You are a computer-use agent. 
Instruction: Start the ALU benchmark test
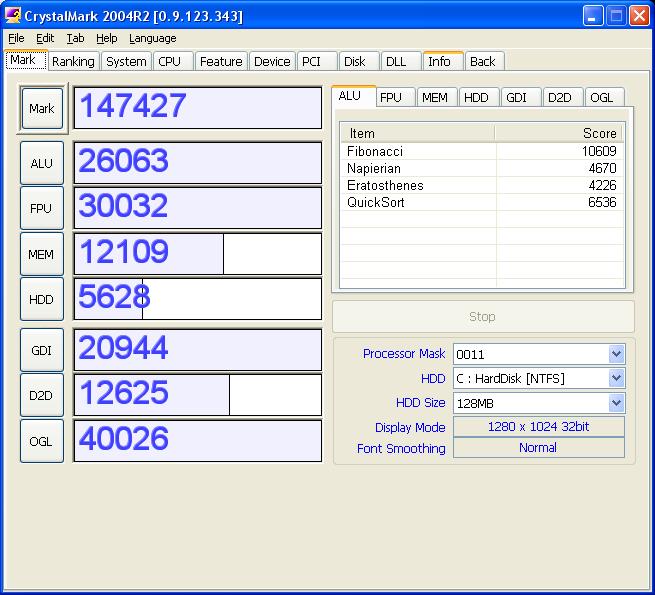42,163
